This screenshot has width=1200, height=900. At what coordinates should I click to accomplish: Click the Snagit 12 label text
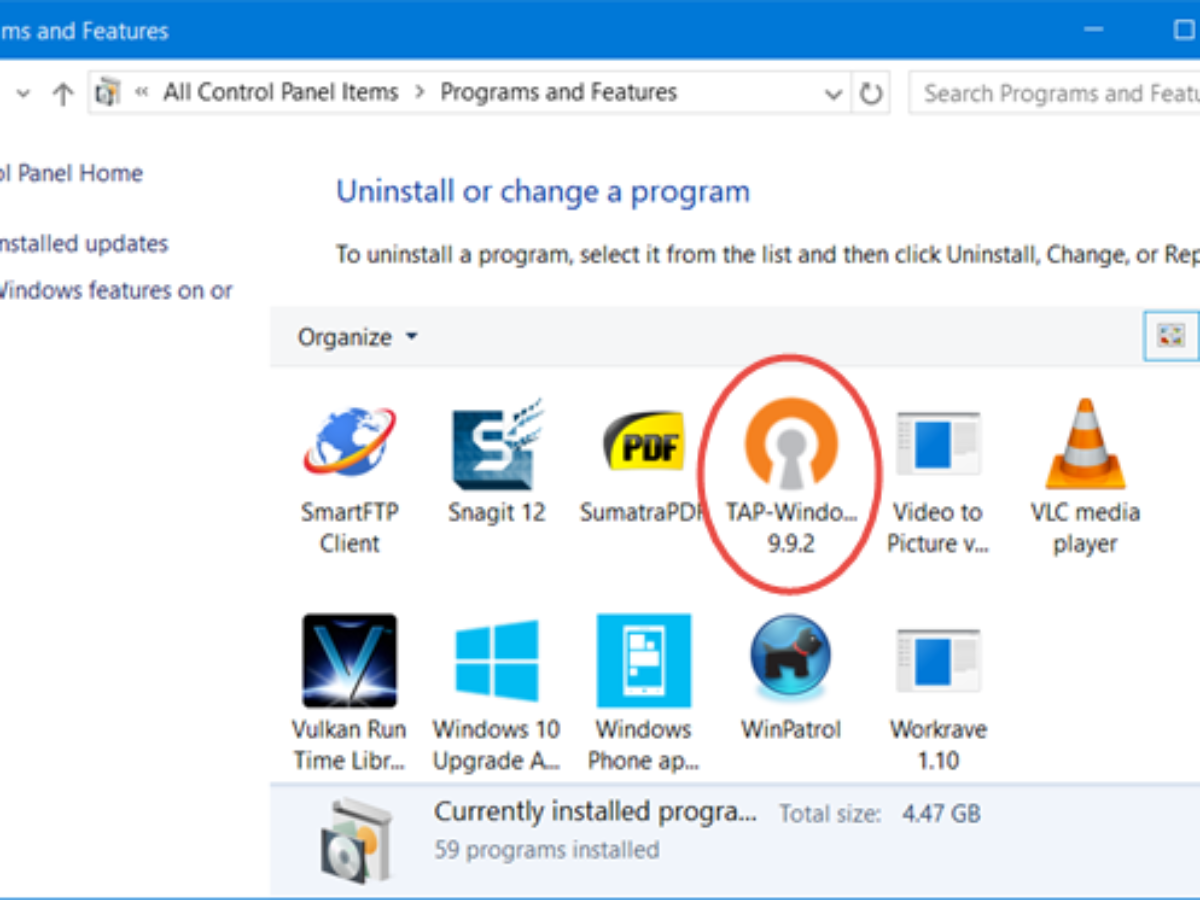pyautogui.click(x=497, y=513)
